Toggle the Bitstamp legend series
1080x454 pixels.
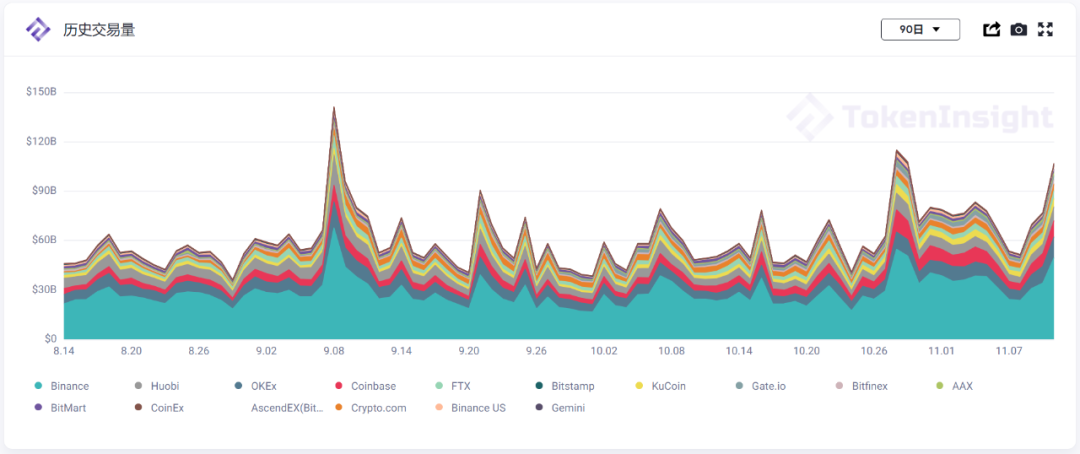(565, 386)
